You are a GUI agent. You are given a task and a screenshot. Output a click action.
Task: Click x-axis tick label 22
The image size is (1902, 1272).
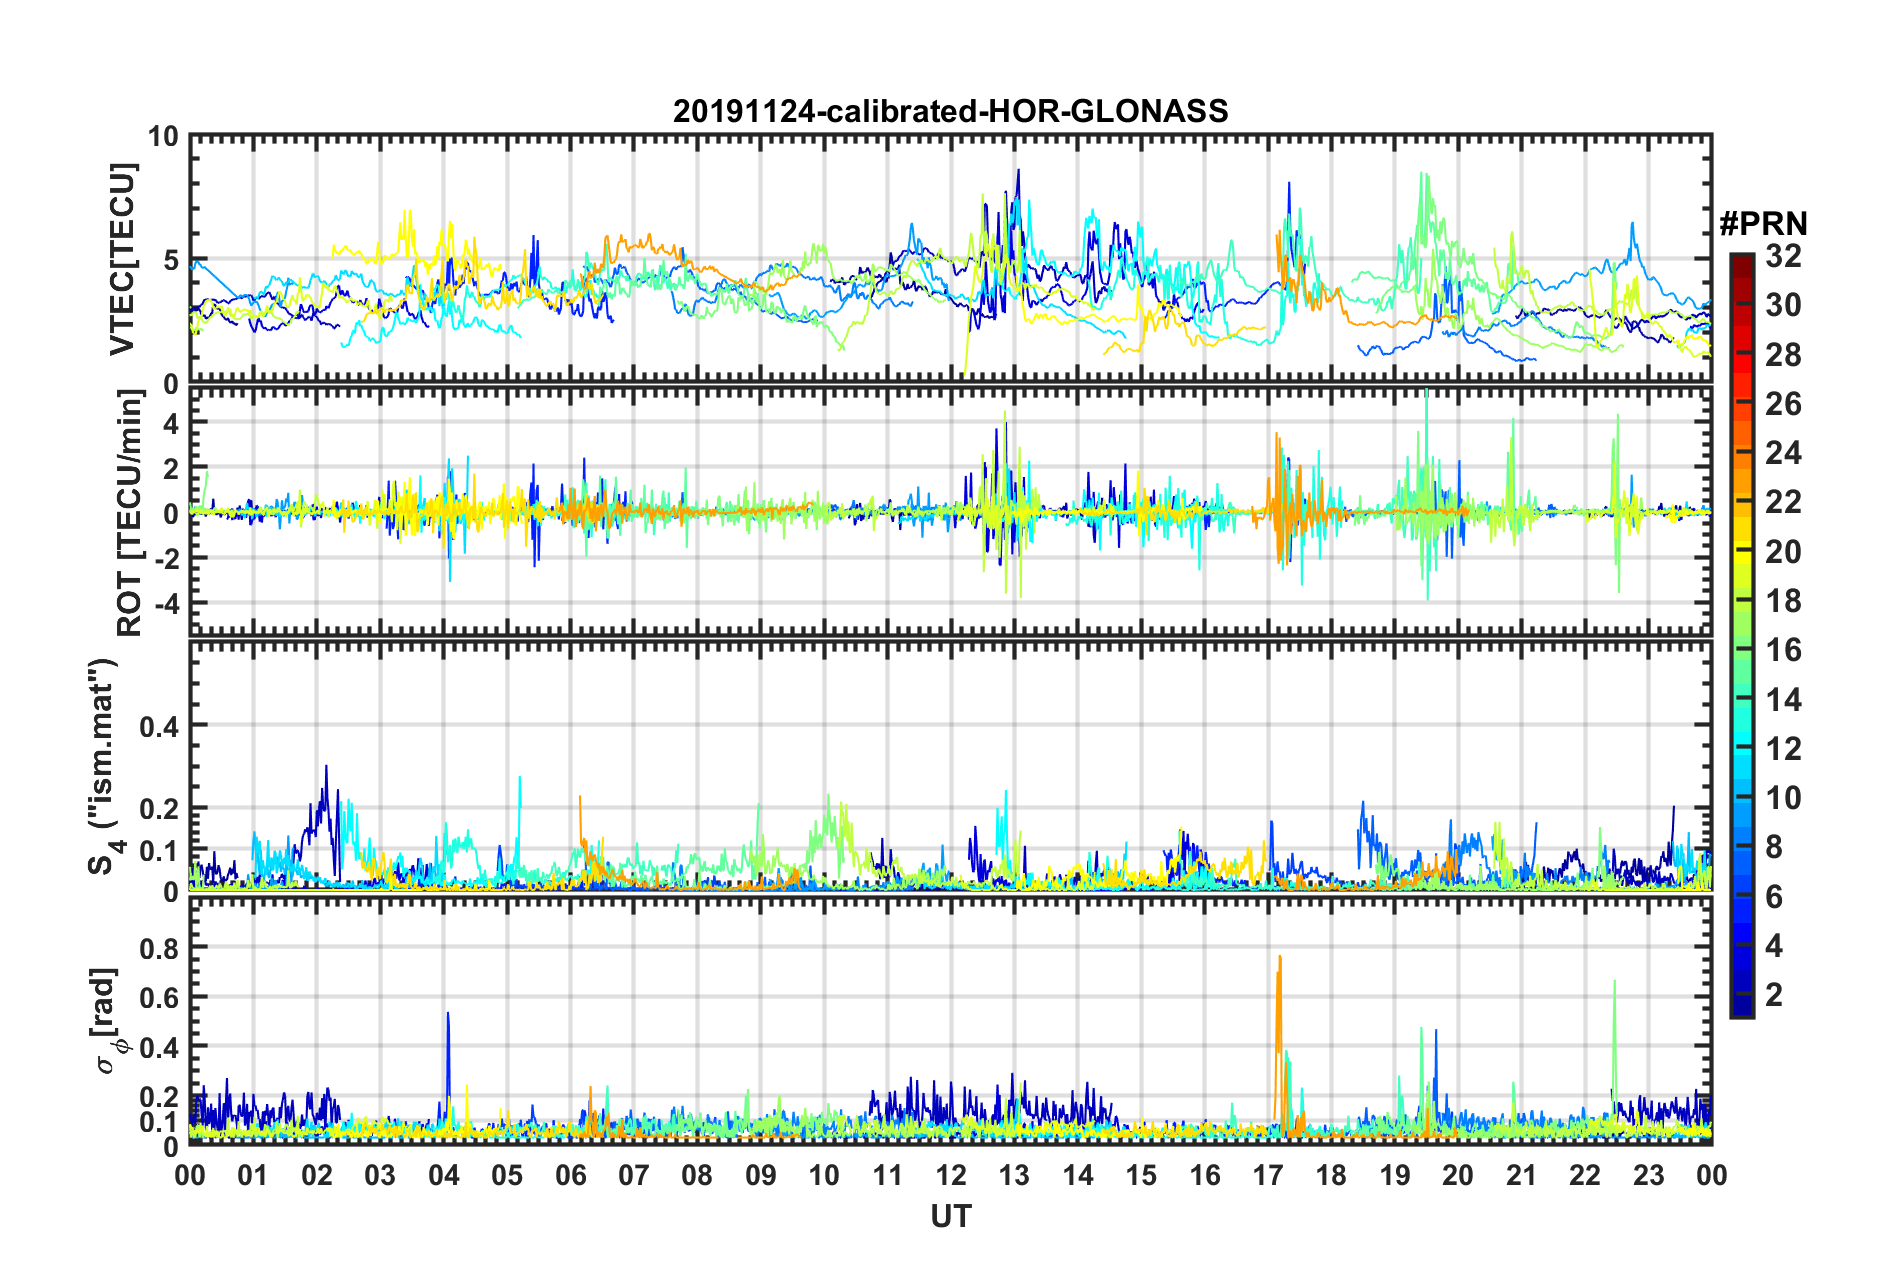1585,1175
